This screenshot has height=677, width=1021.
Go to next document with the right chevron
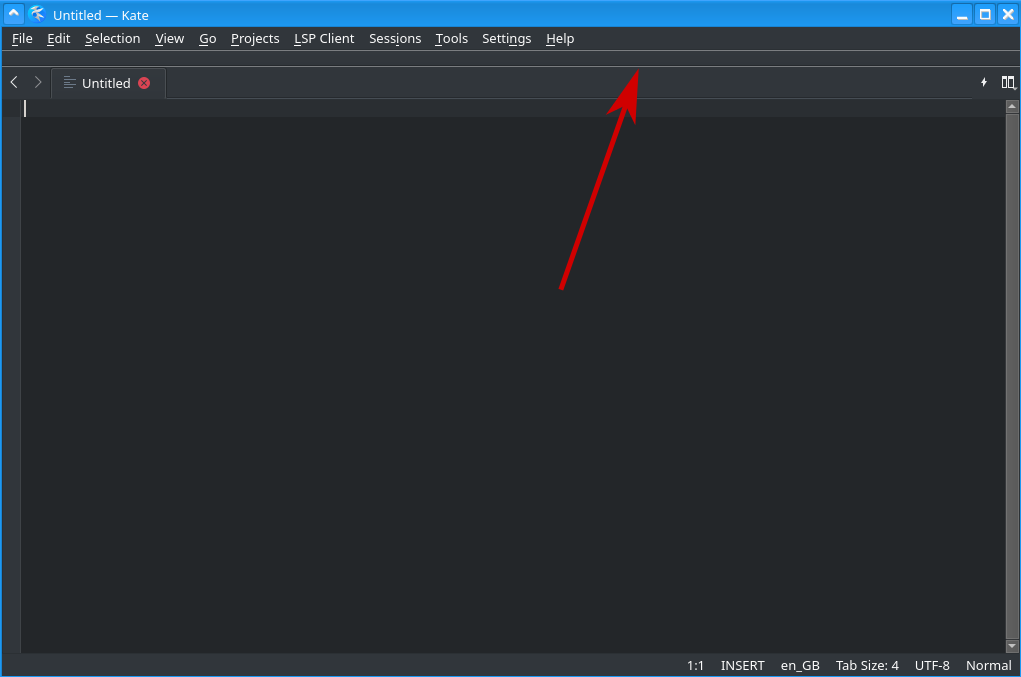(38, 82)
